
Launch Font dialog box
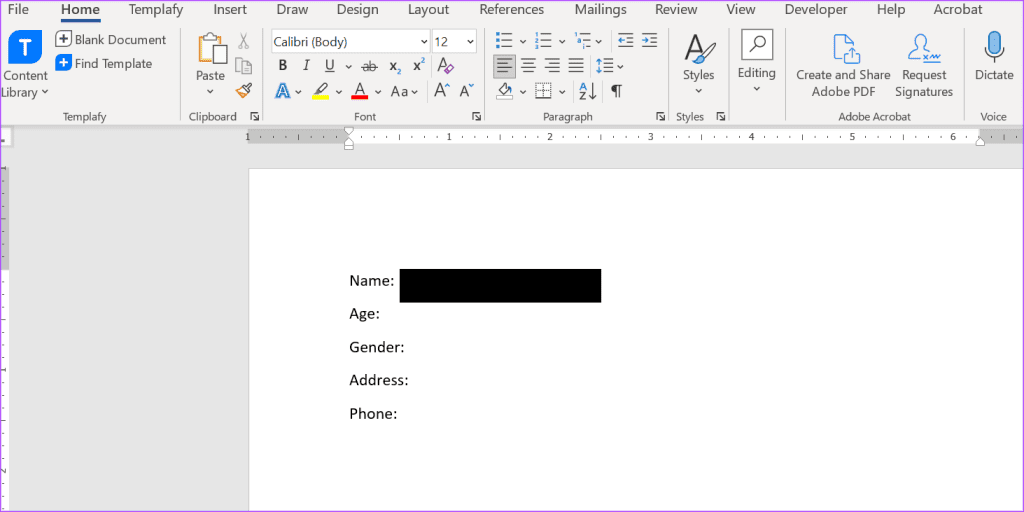click(x=477, y=117)
